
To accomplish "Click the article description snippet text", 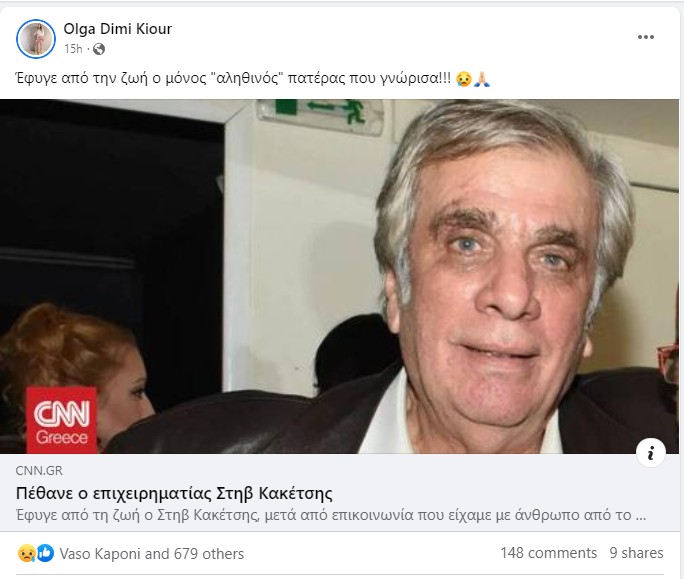I will pos(331,515).
